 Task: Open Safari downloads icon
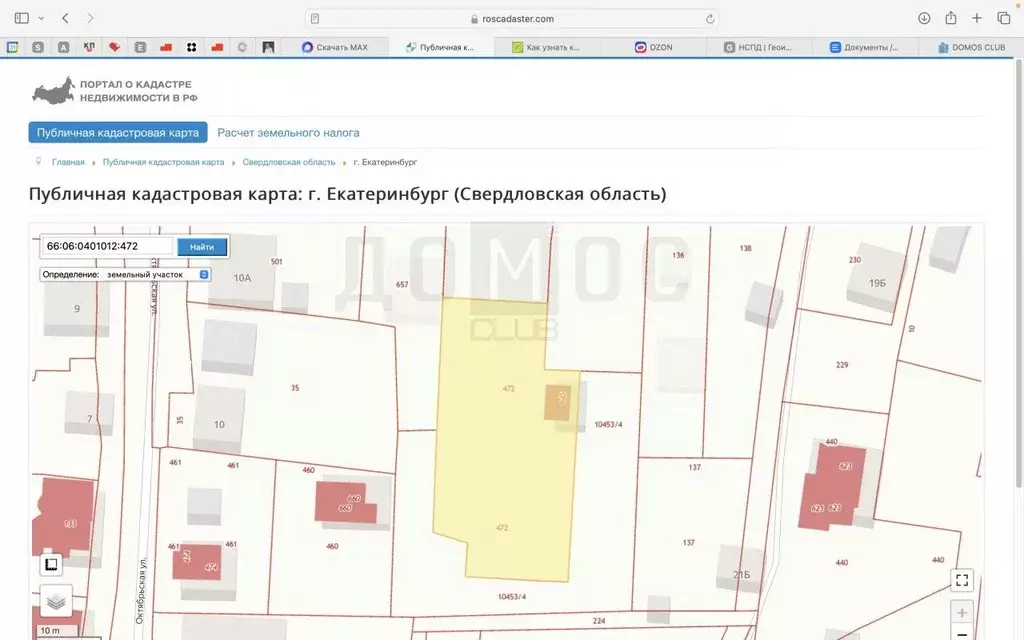tap(924, 18)
